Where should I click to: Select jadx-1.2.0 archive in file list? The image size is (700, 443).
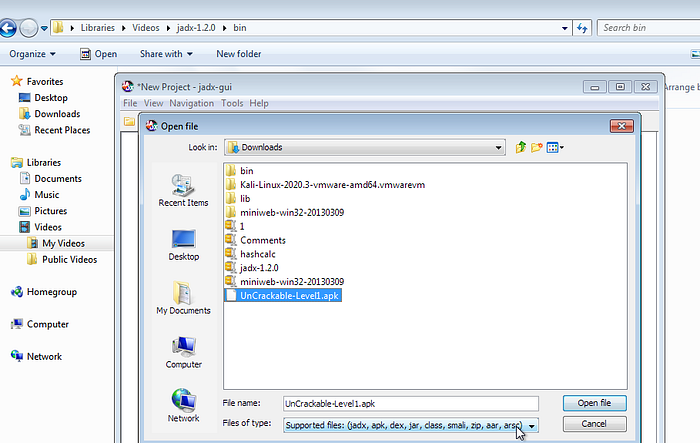click(x=252, y=267)
